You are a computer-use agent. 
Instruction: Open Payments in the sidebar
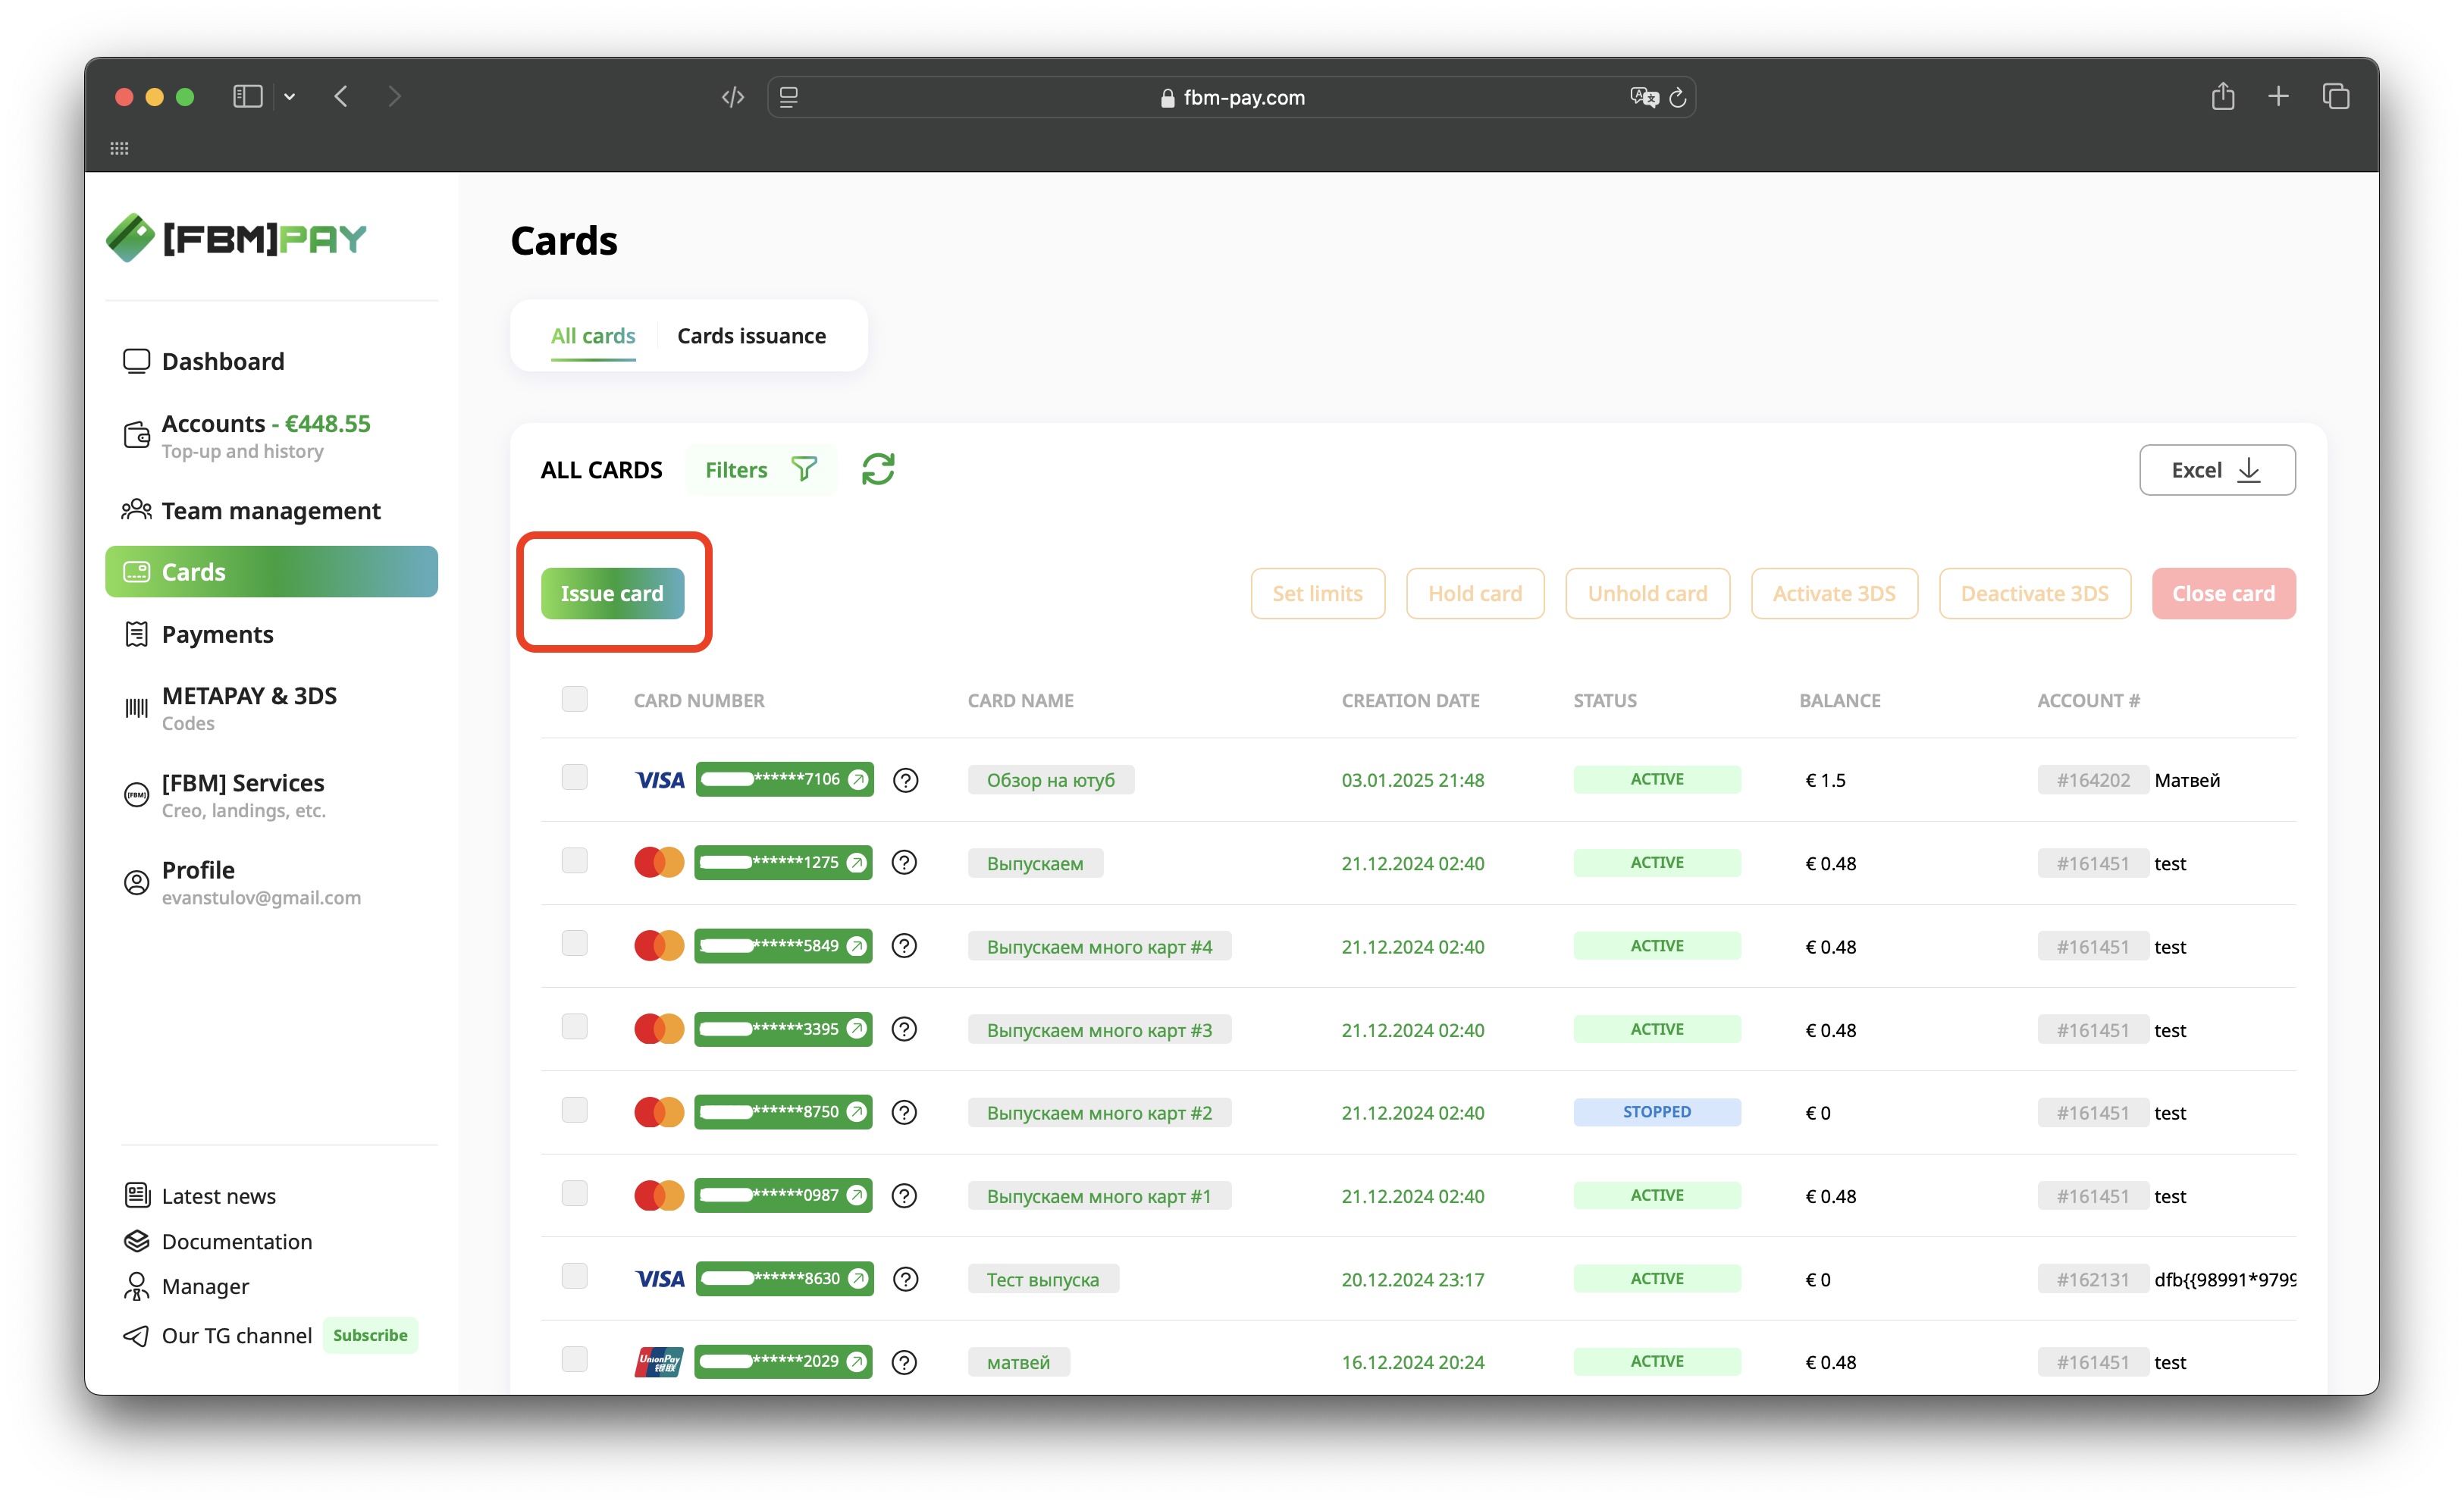tap(271, 634)
